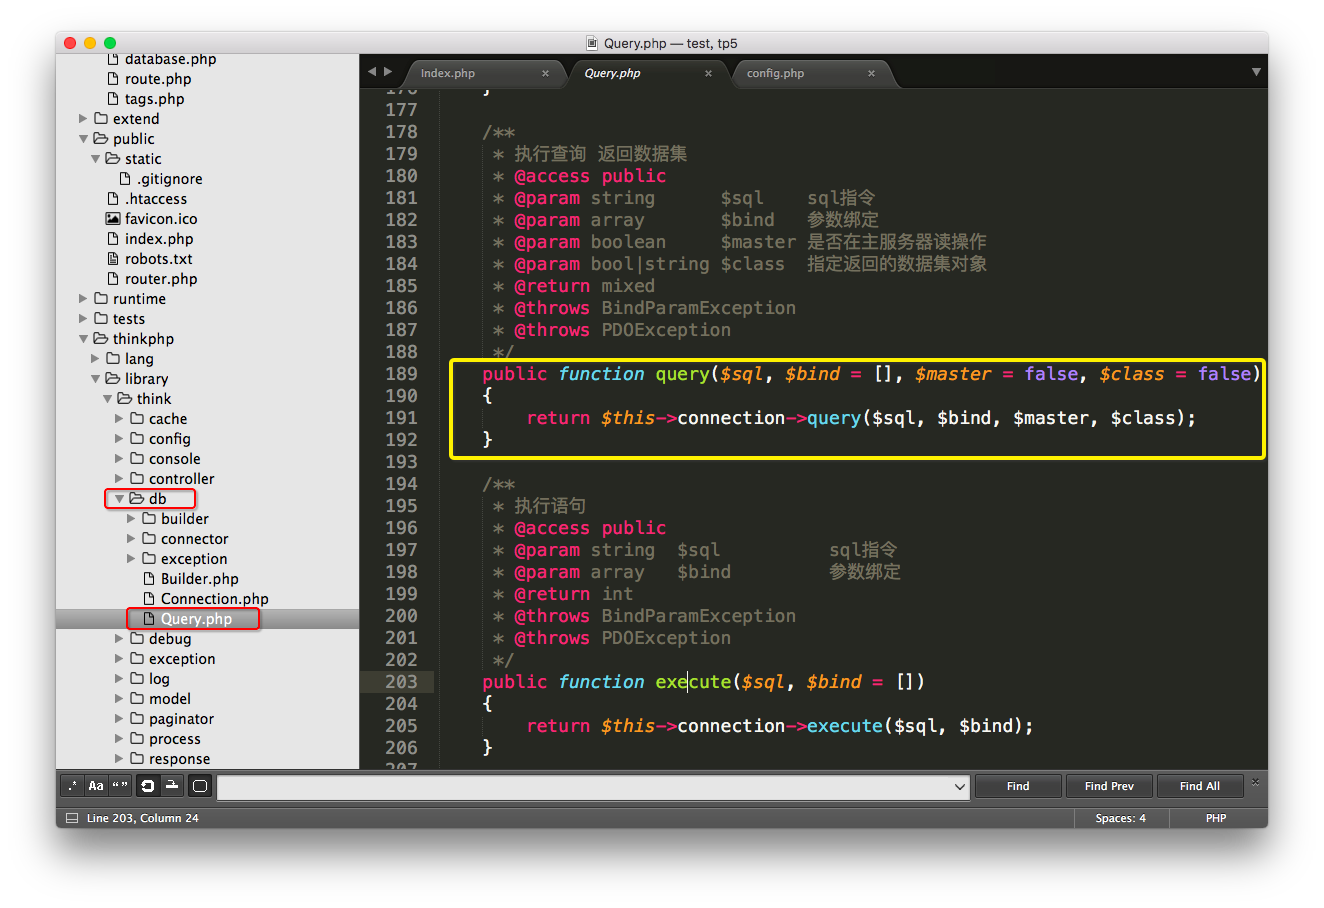Select the config folder row in sidebar
The image size is (1324, 908).
207,439
